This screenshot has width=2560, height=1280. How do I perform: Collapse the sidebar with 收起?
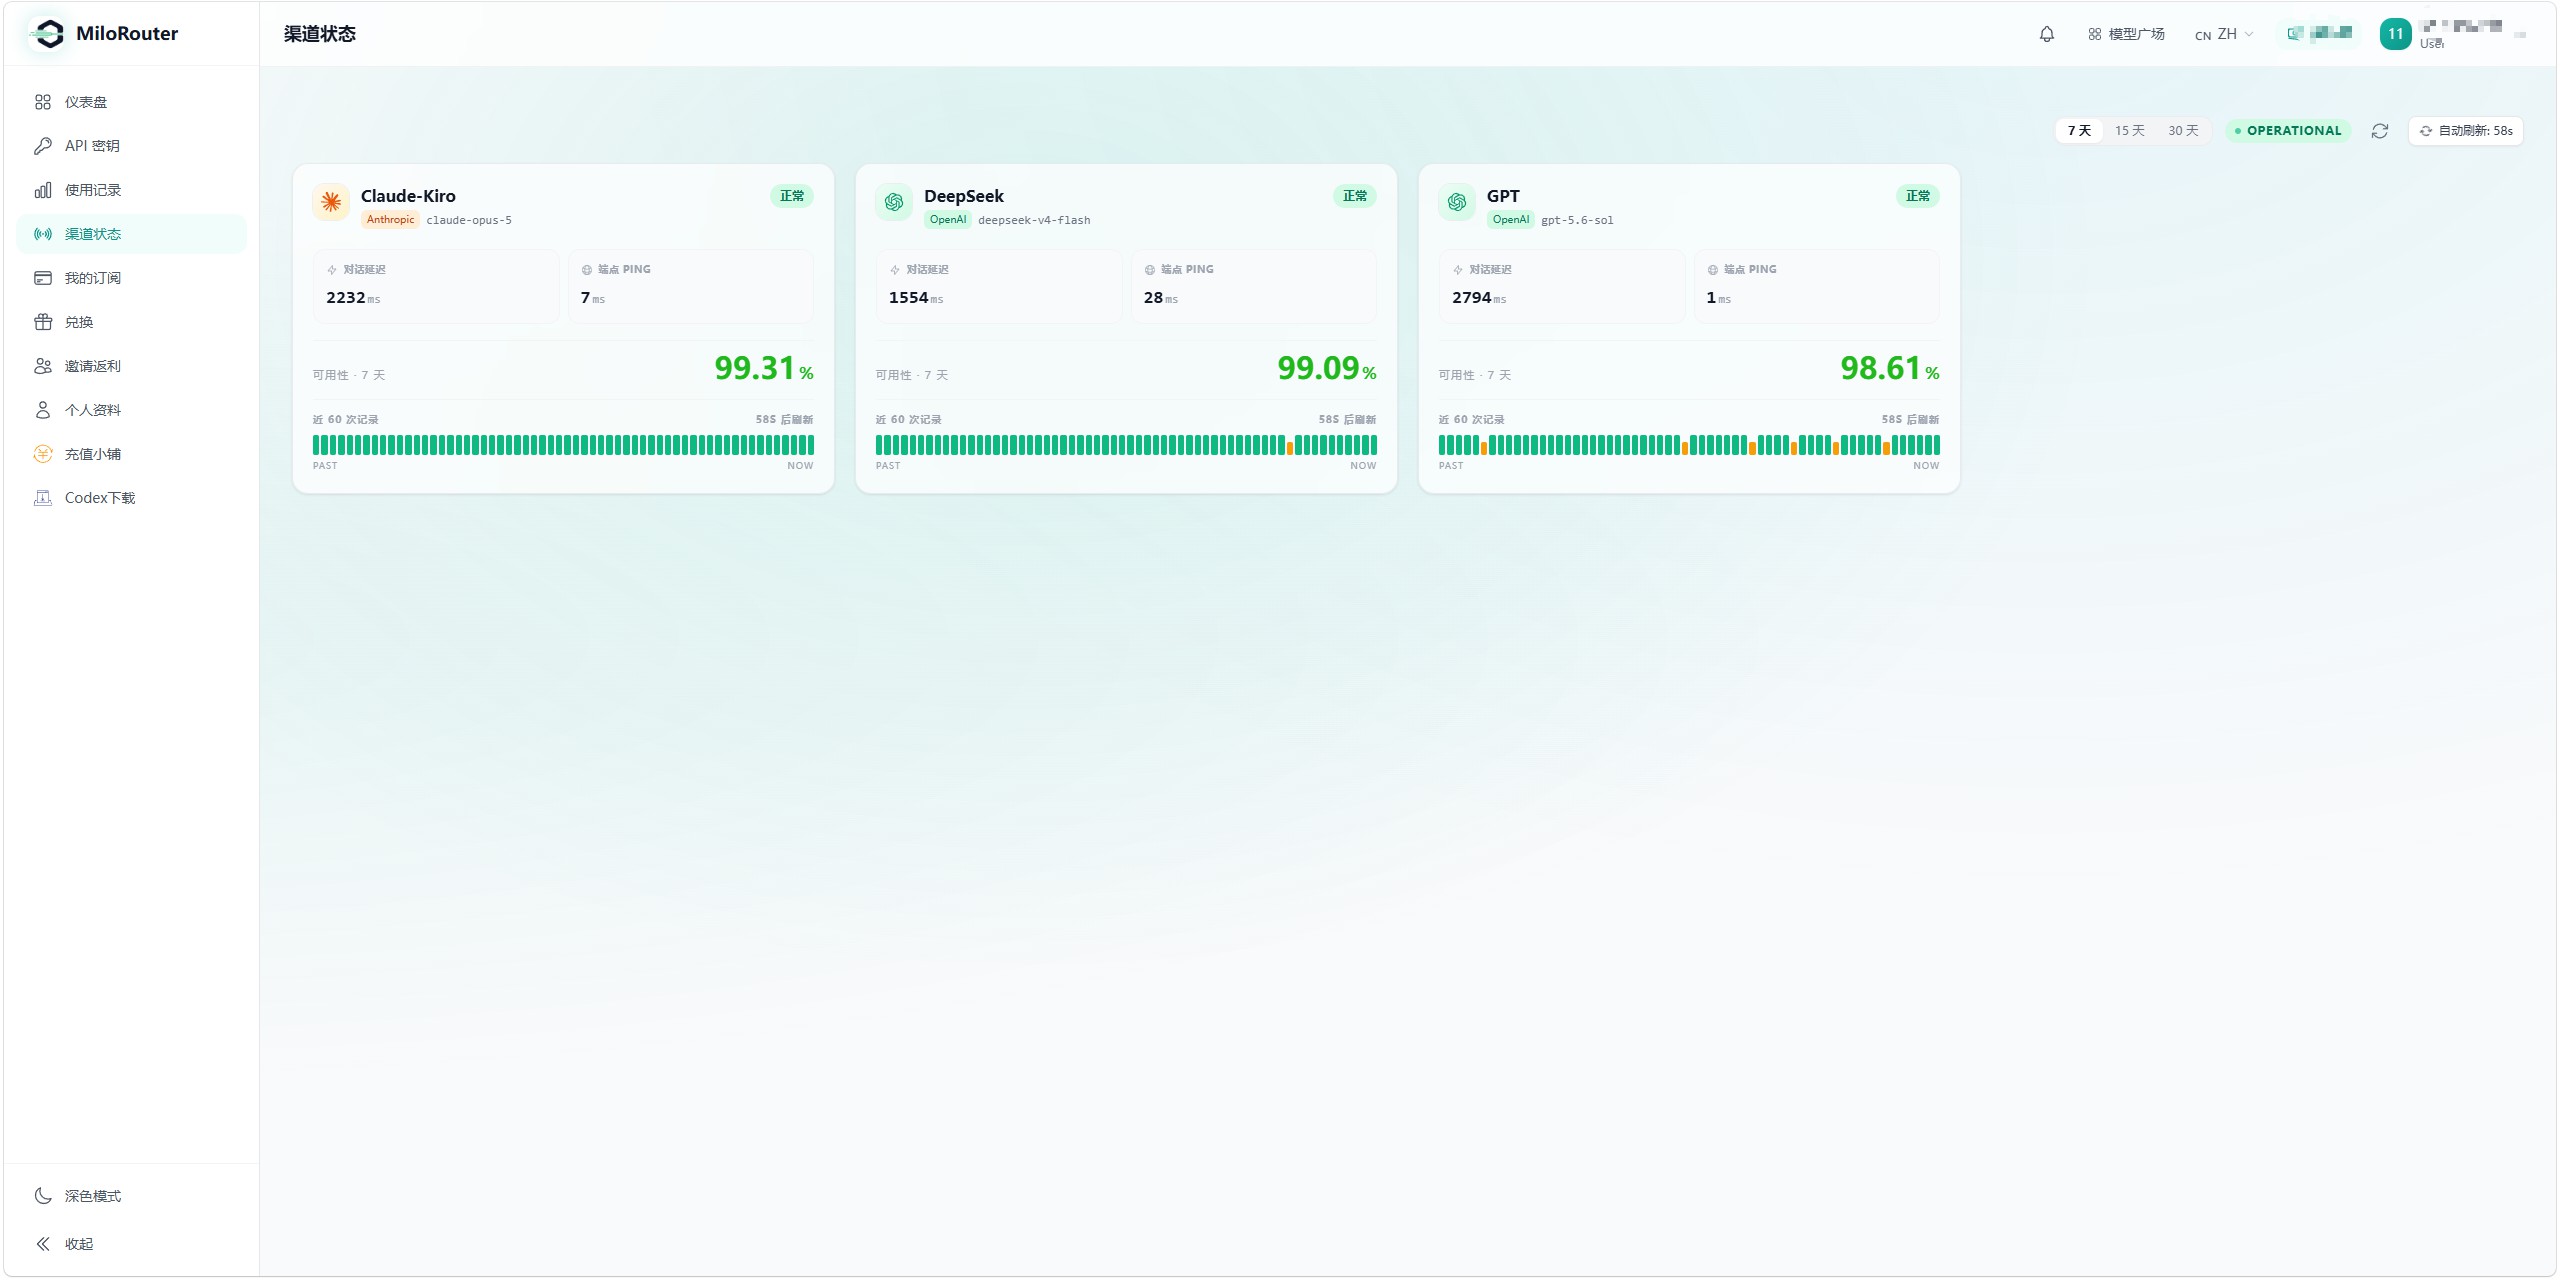click(131, 1244)
